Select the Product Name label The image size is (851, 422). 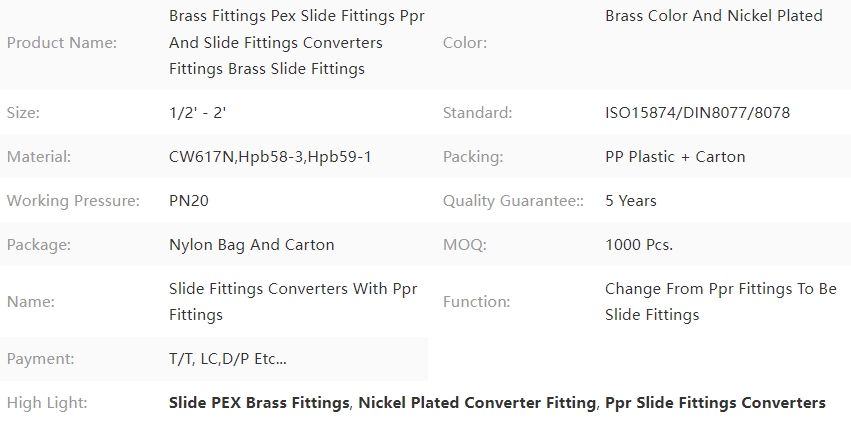[62, 42]
